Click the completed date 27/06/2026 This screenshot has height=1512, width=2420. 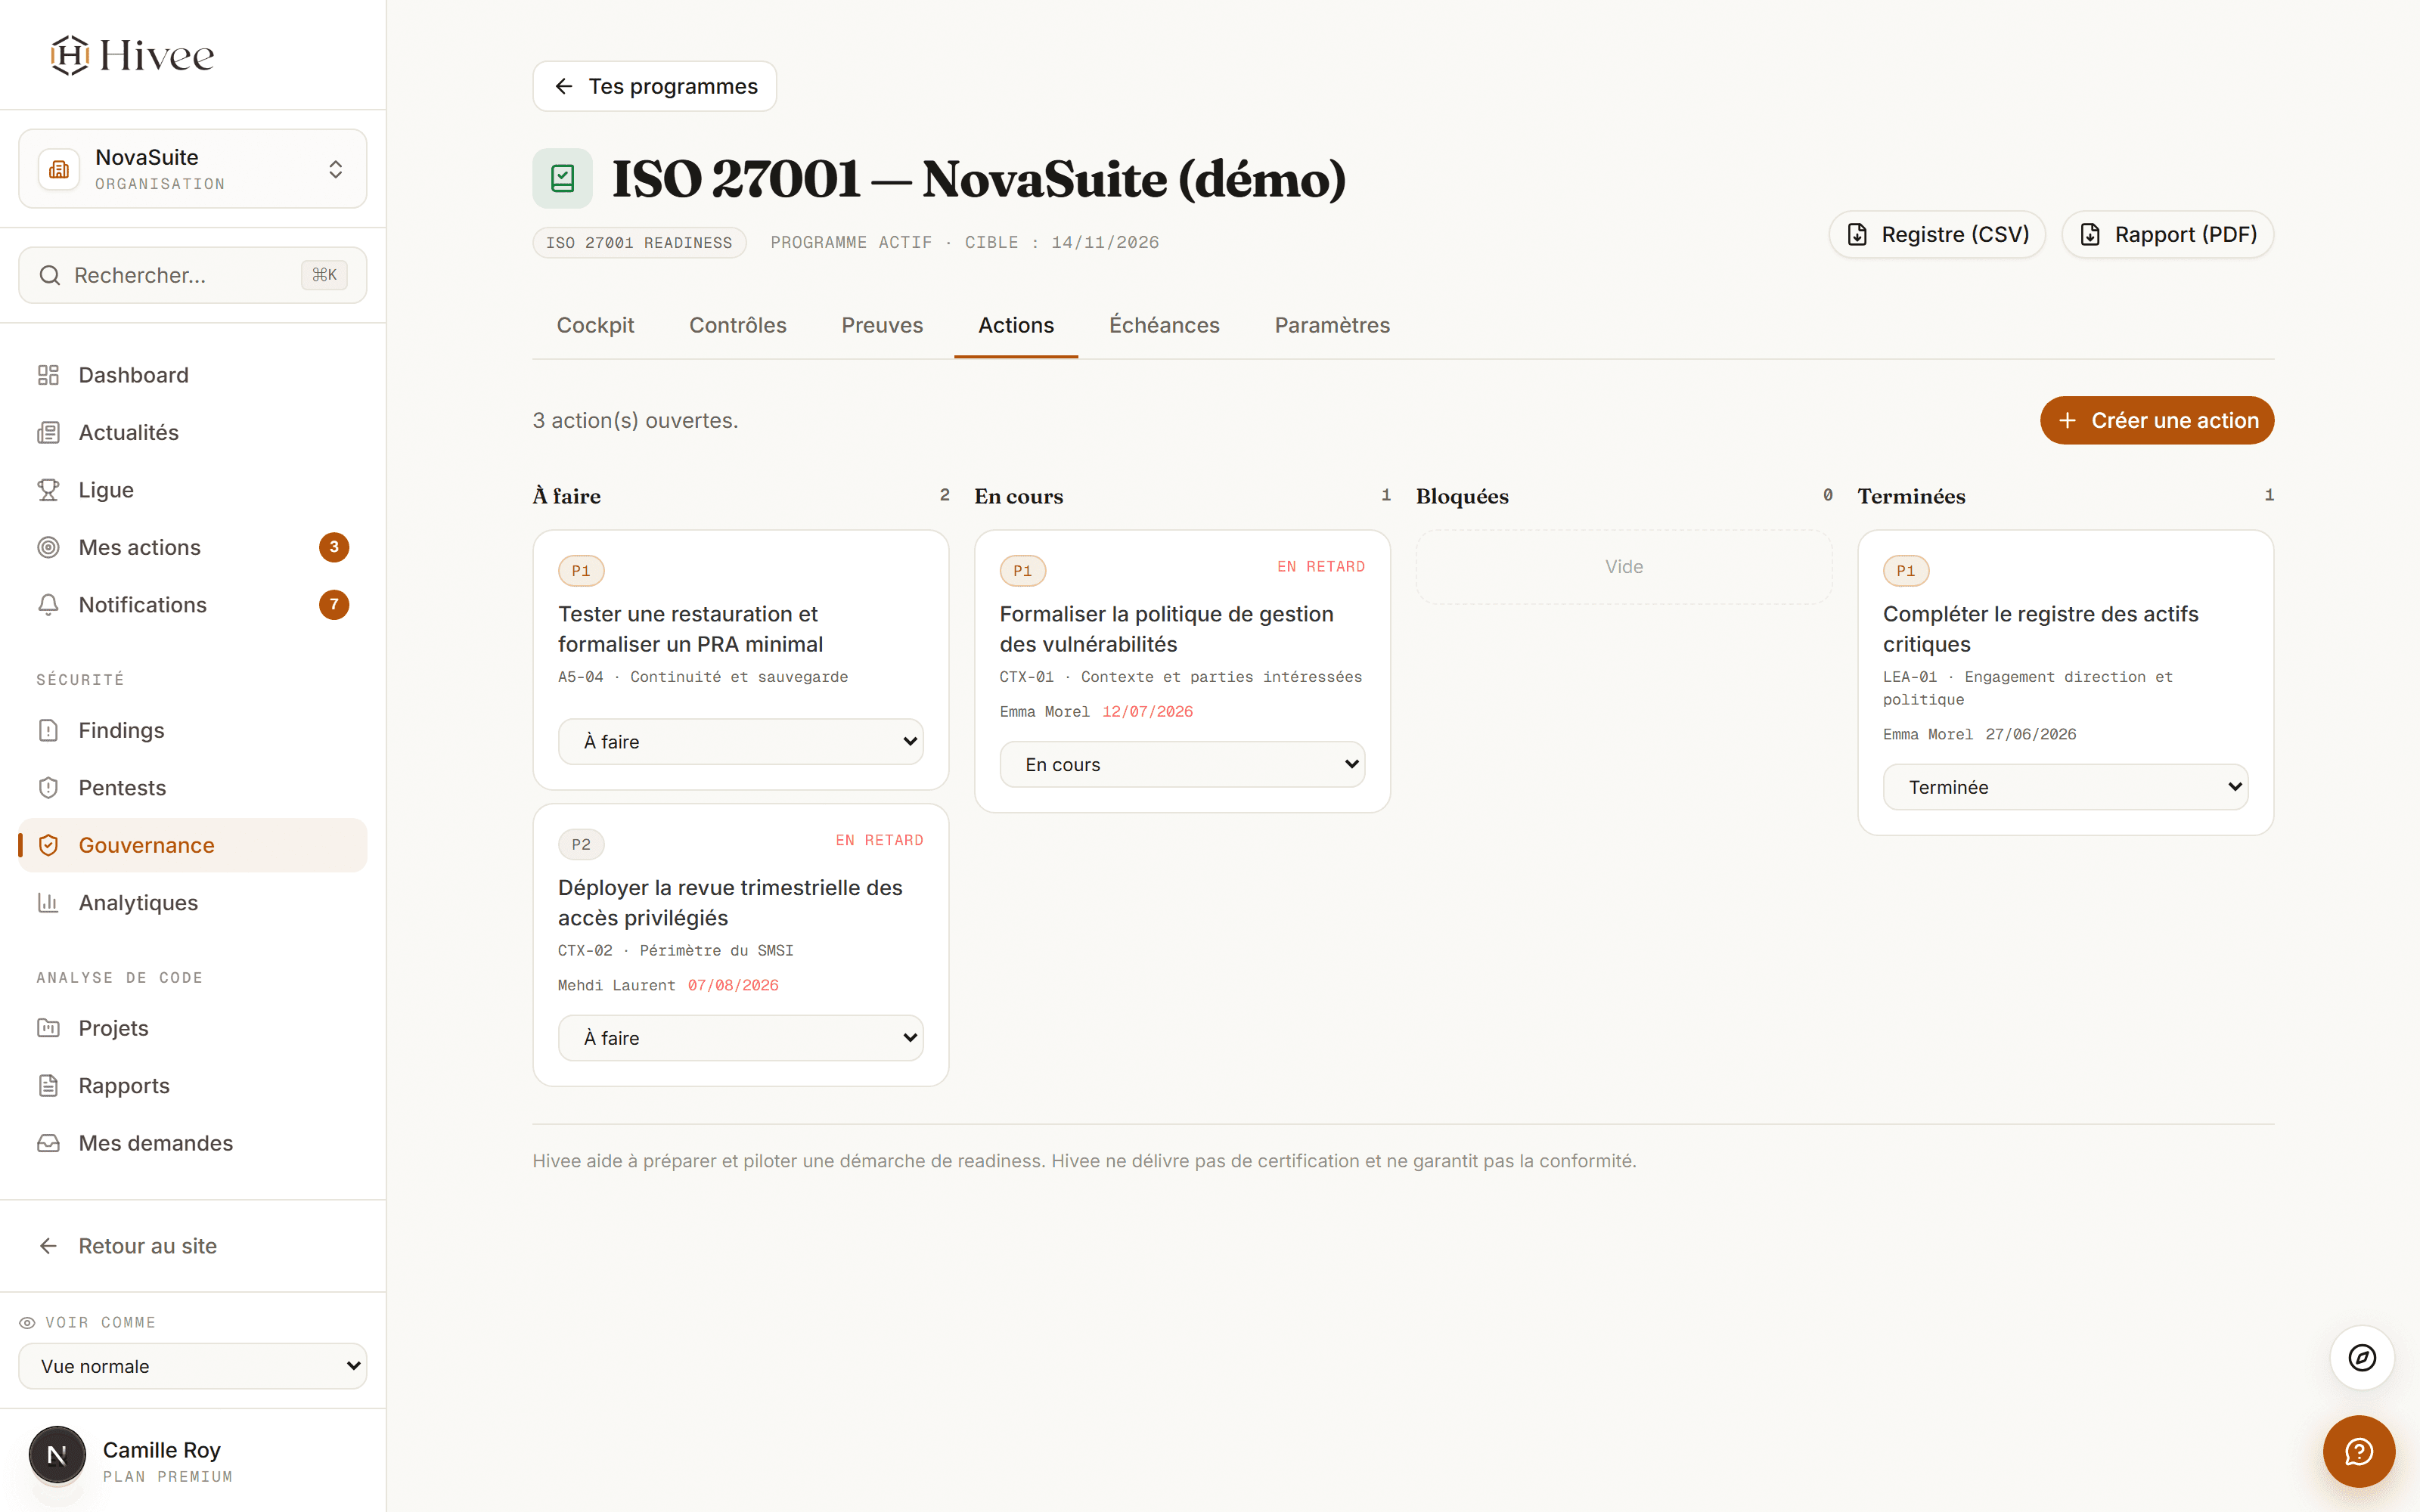coord(2031,735)
